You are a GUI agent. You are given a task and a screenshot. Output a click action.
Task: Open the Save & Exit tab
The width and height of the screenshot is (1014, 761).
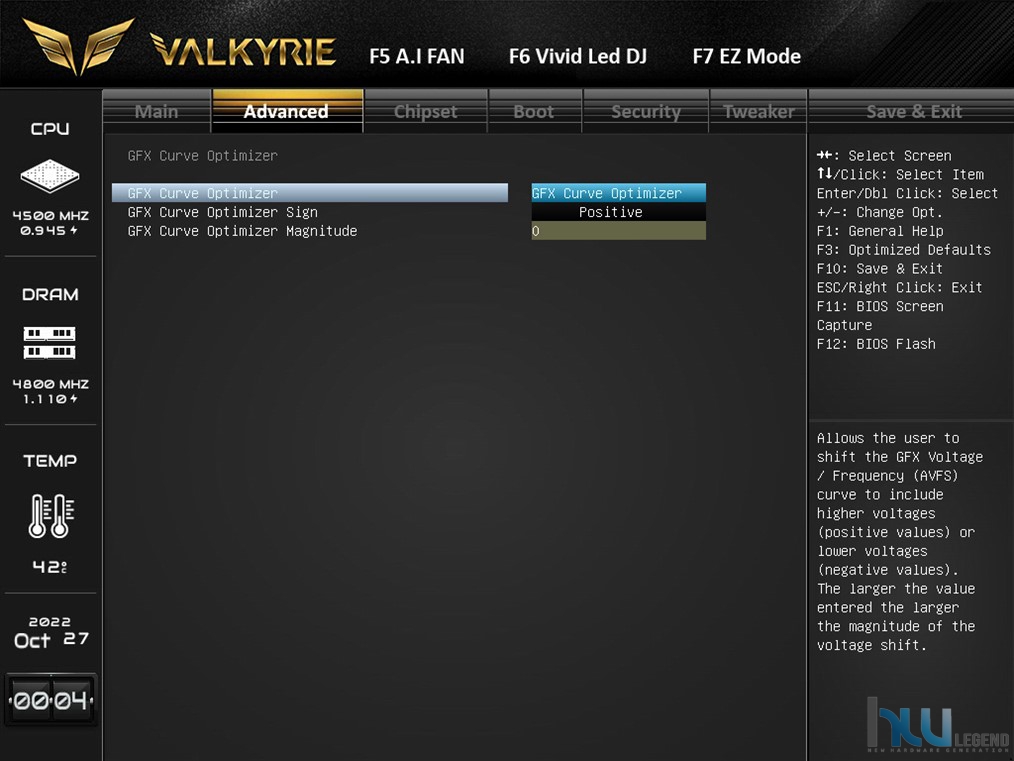pyautogui.click(x=914, y=111)
